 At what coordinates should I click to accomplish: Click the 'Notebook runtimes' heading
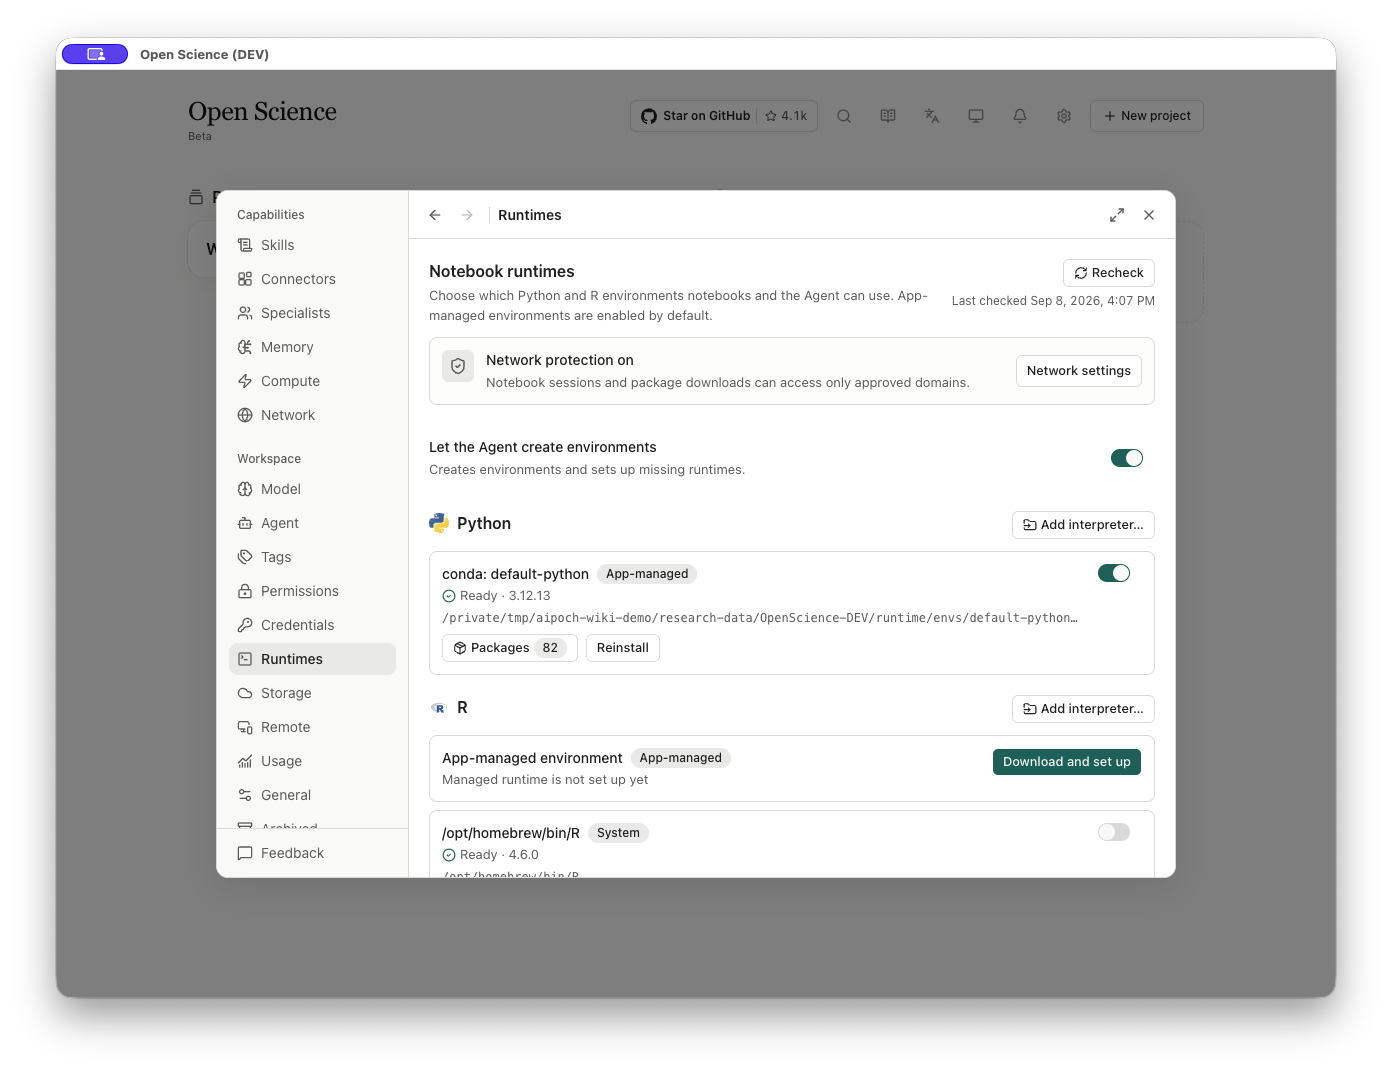(502, 271)
